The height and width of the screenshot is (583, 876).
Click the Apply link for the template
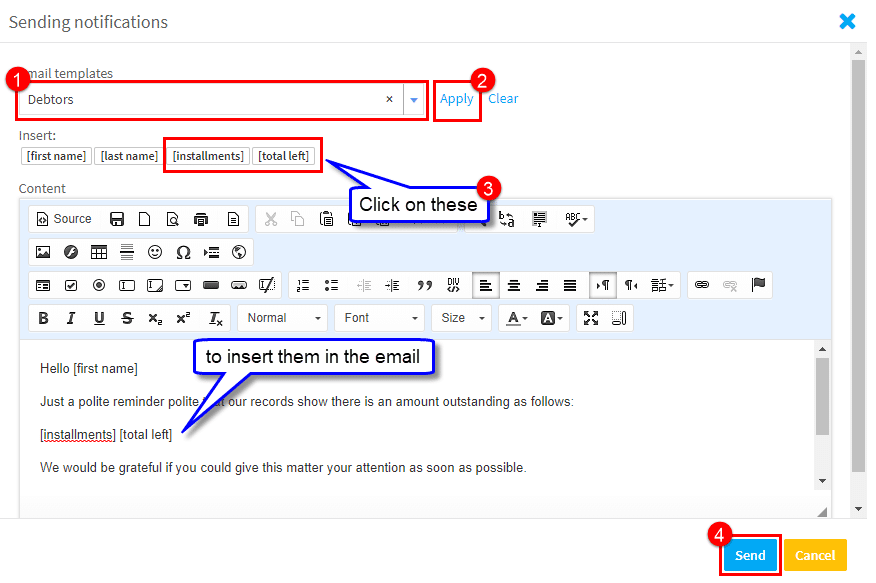(x=457, y=99)
